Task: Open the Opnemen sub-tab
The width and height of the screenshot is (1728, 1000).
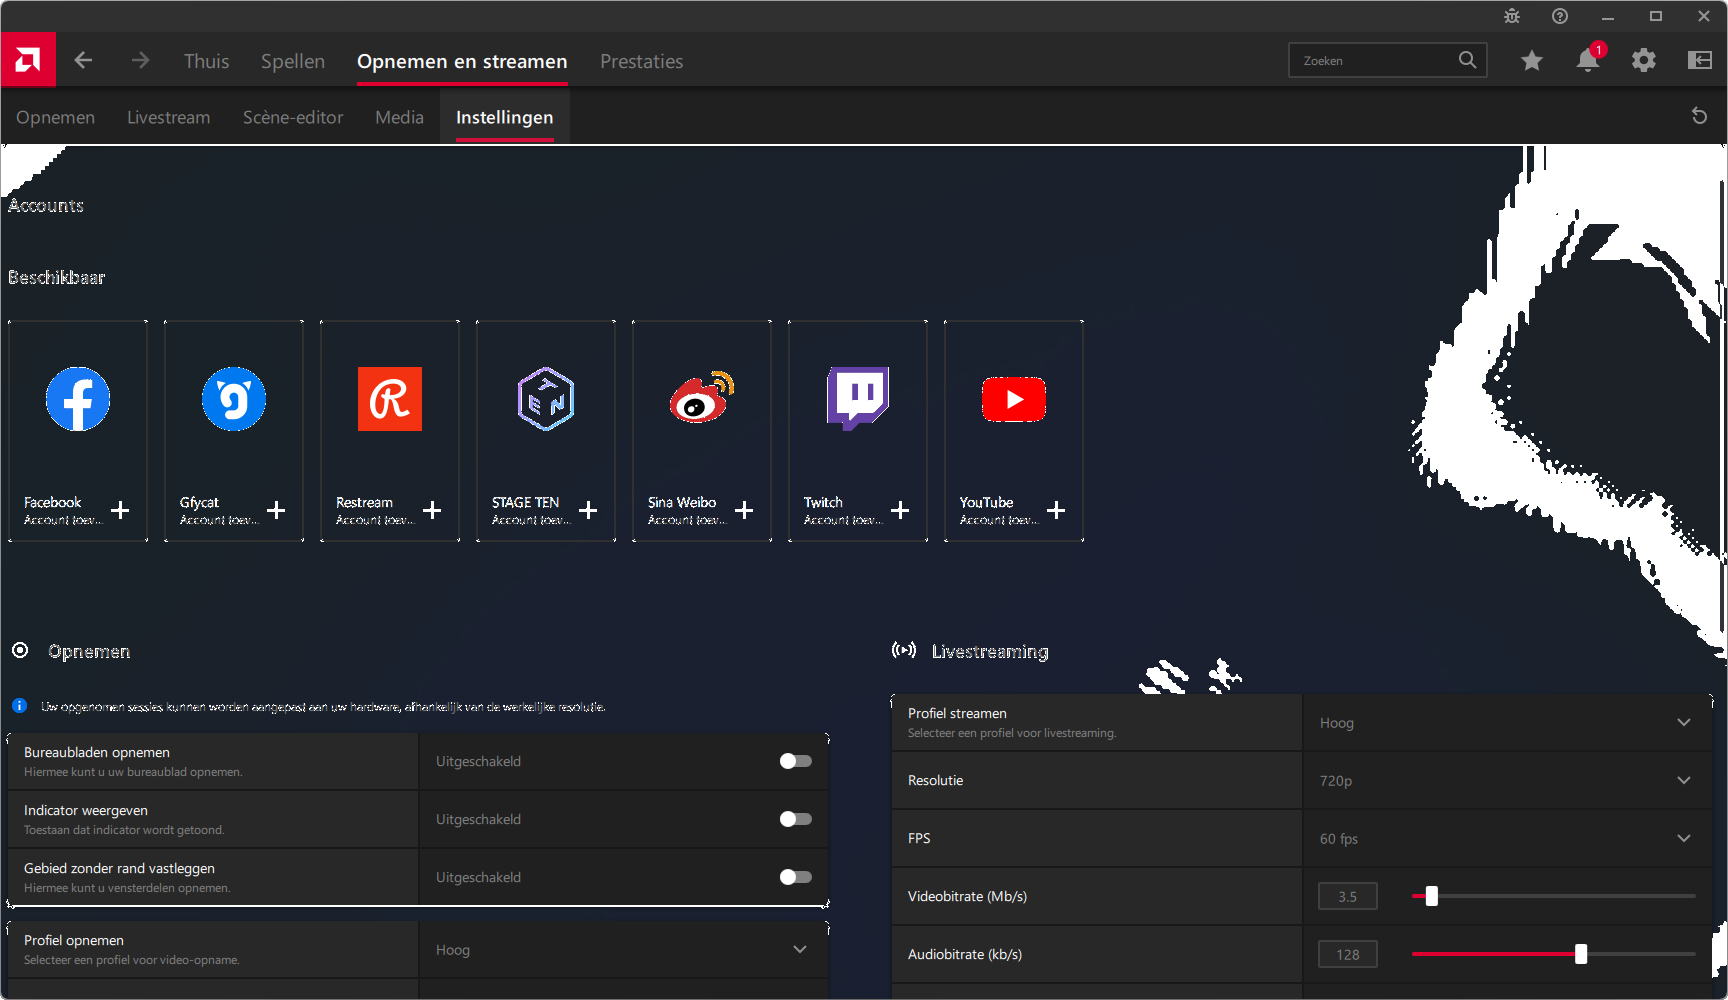Action: 55,117
